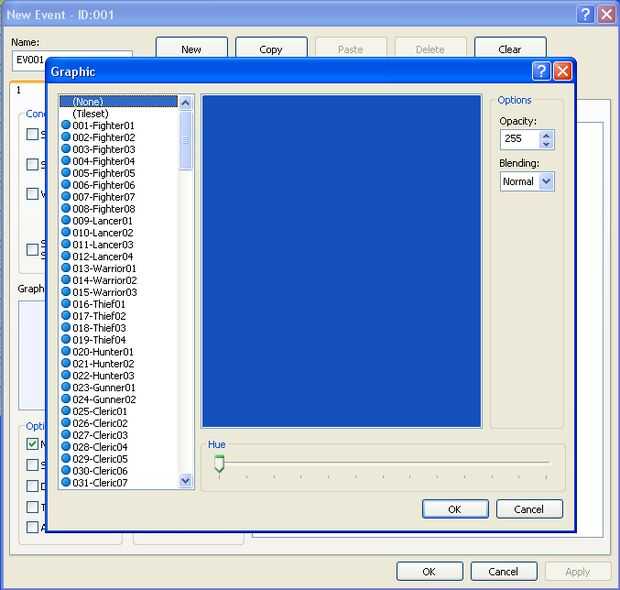Viewport: 620px width, 590px height.
Task: Confirm the Graphic dialog with OK
Action: click(x=455, y=509)
